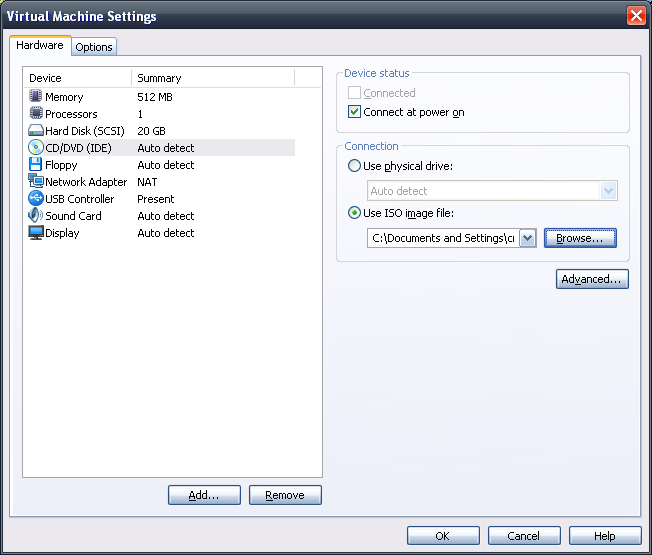Toggle the Connected checkbox

354,93
